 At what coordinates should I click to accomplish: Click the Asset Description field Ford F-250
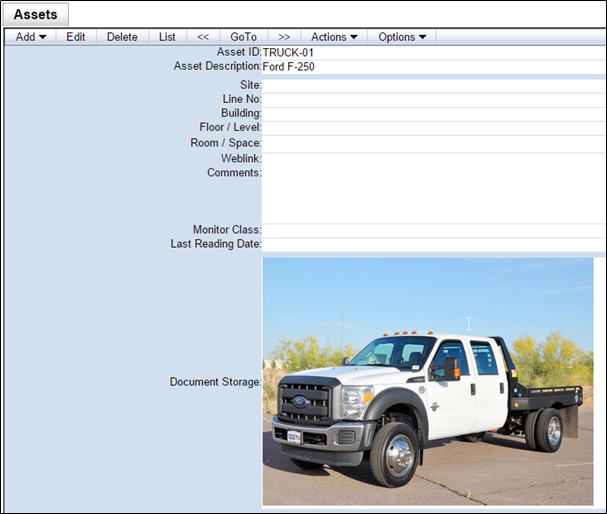tap(433, 67)
